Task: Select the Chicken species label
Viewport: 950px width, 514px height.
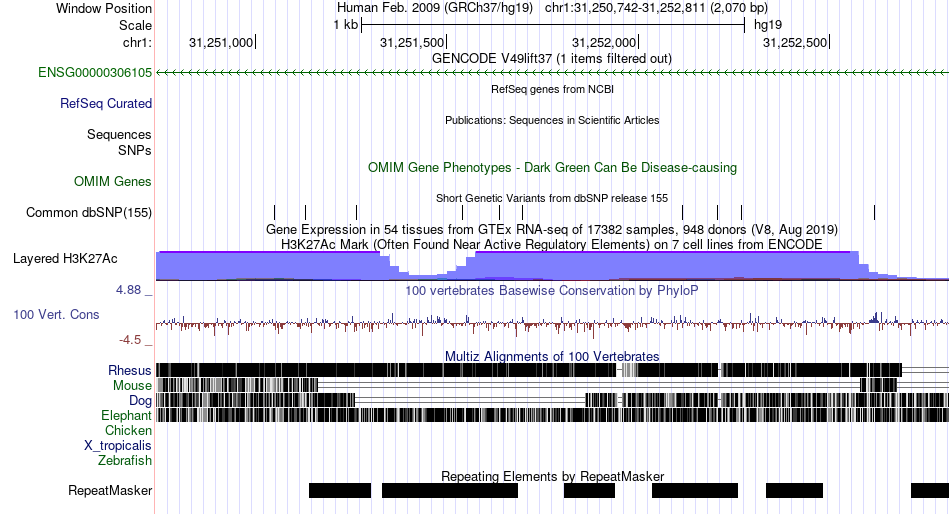Action: point(128,430)
